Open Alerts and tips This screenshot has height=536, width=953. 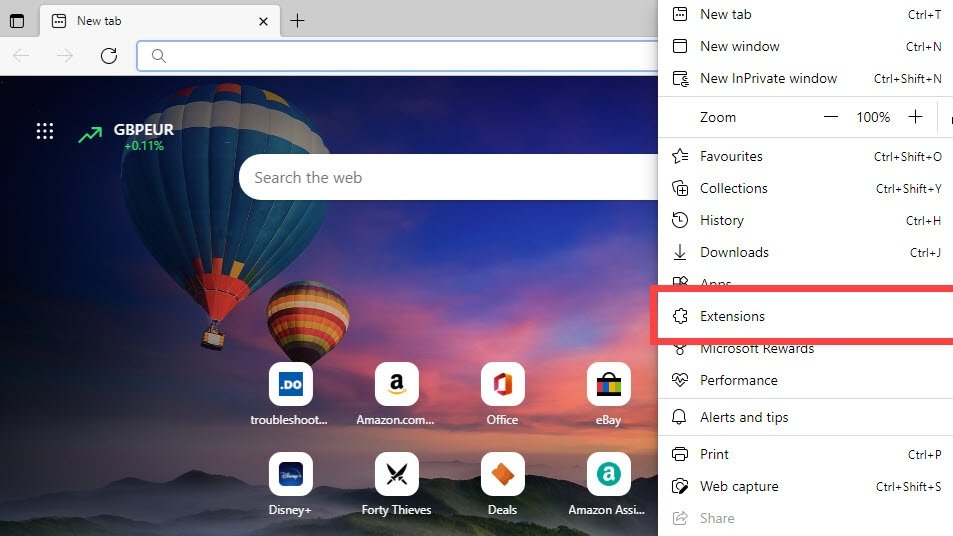pos(806,417)
